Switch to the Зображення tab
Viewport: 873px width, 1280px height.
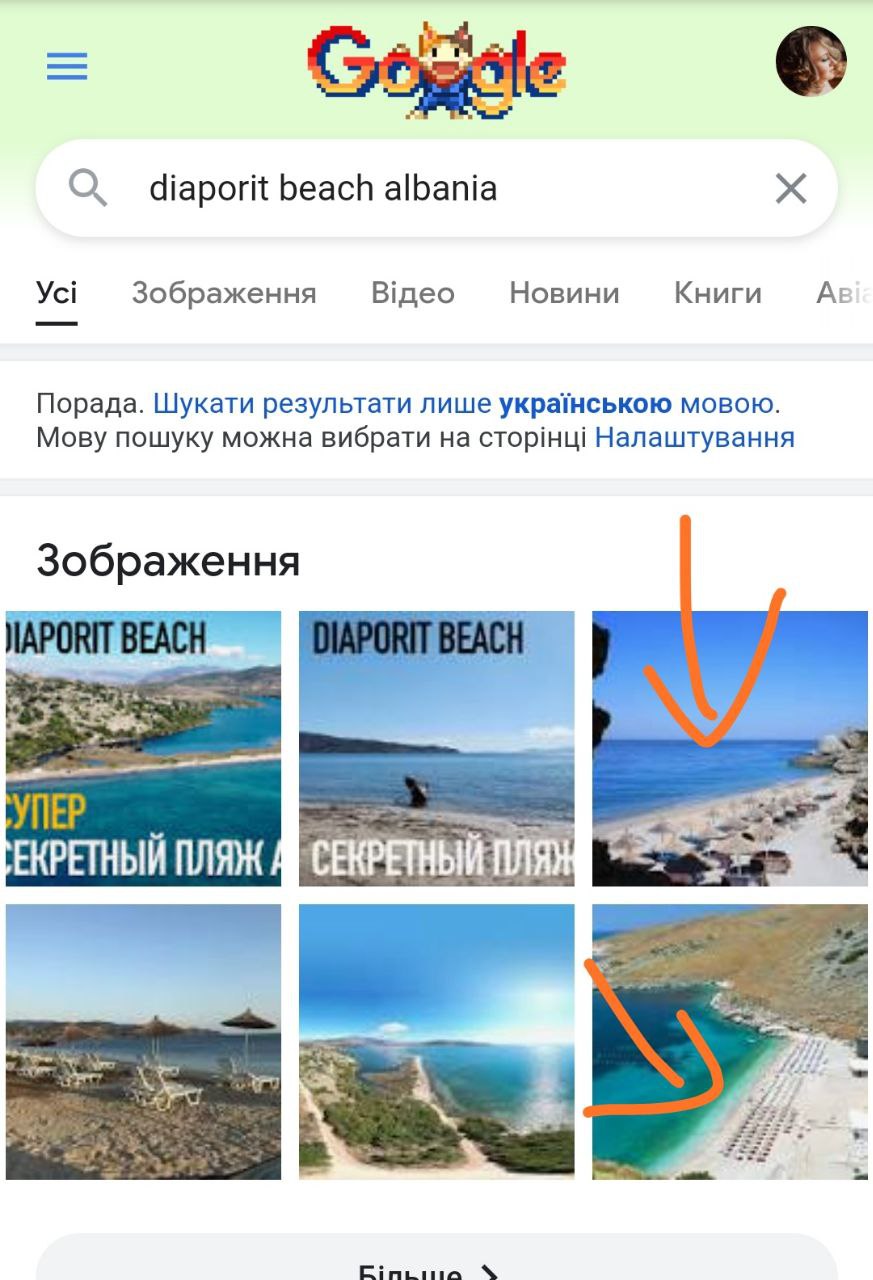coord(224,293)
